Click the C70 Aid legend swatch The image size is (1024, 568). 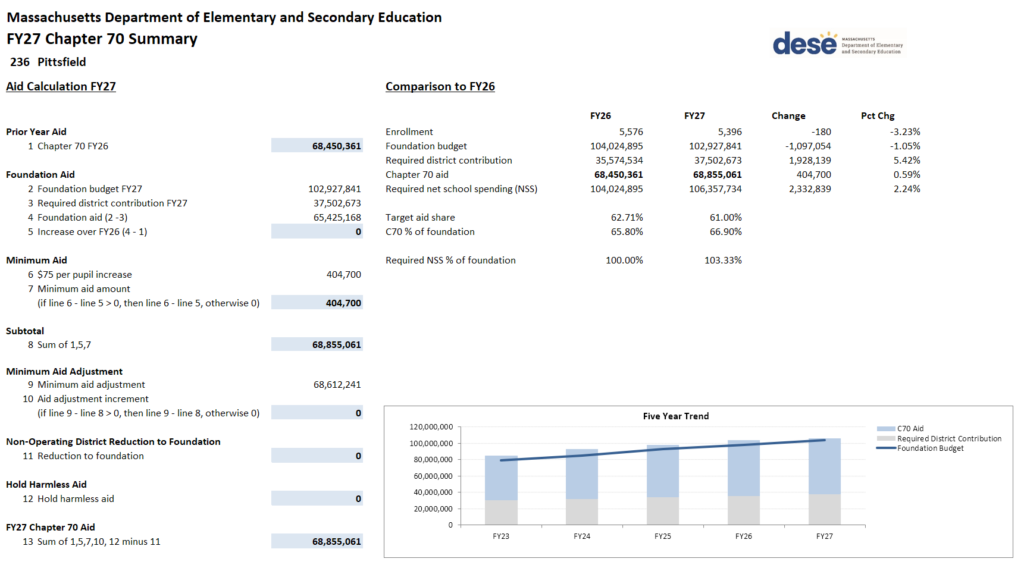pyautogui.click(x=885, y=427)
